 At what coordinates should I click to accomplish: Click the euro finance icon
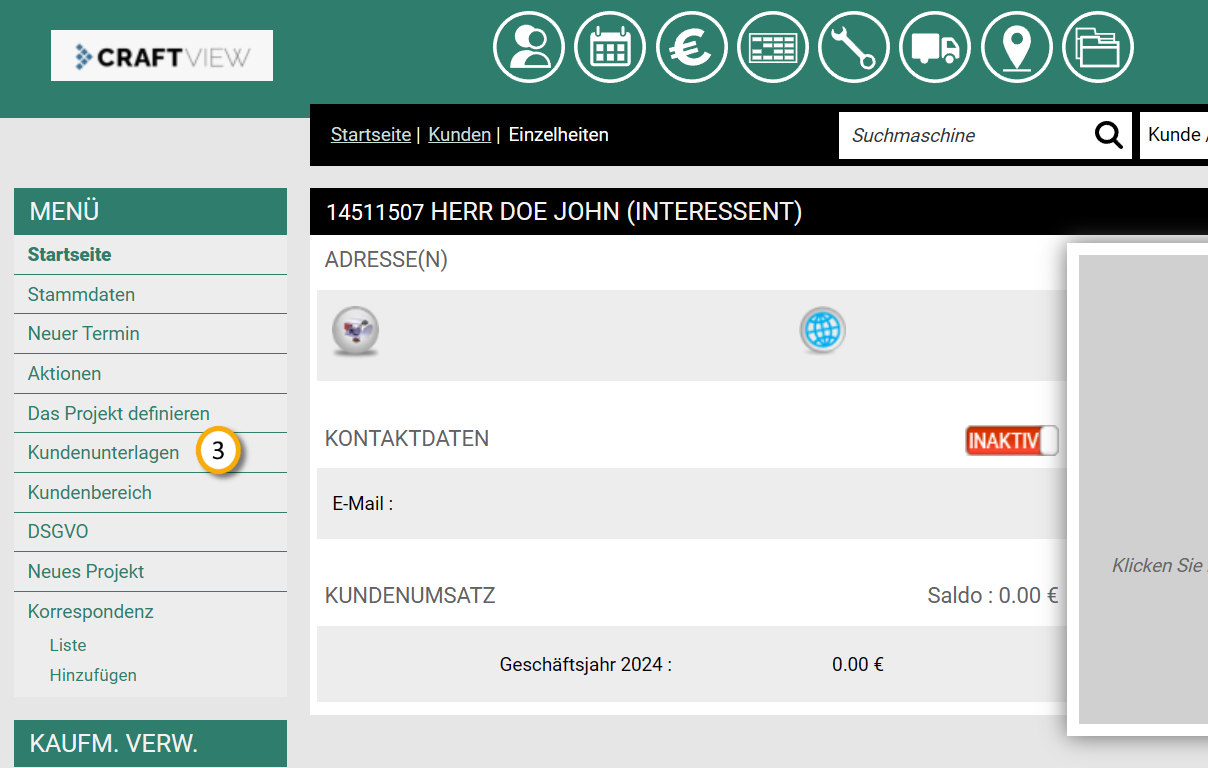pyautogui.click(x=691, y=47)
